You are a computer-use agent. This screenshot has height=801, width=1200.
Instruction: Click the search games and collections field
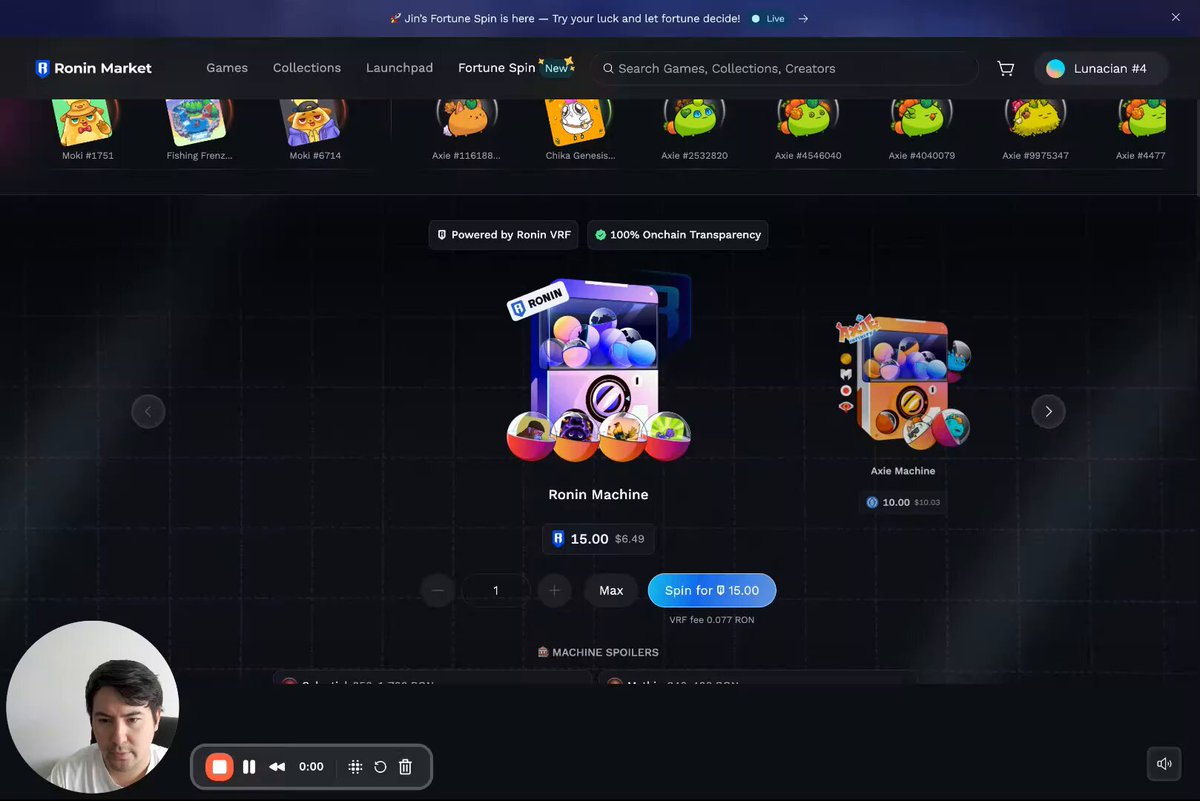click(x=784, y=68)
